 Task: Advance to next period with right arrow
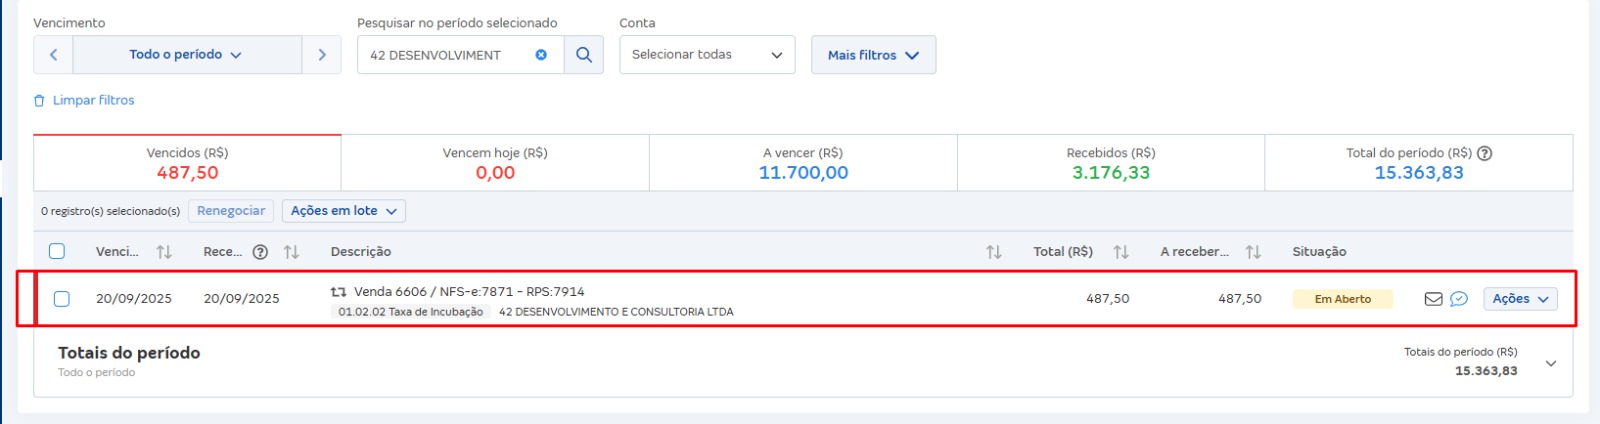click(321, 55)
